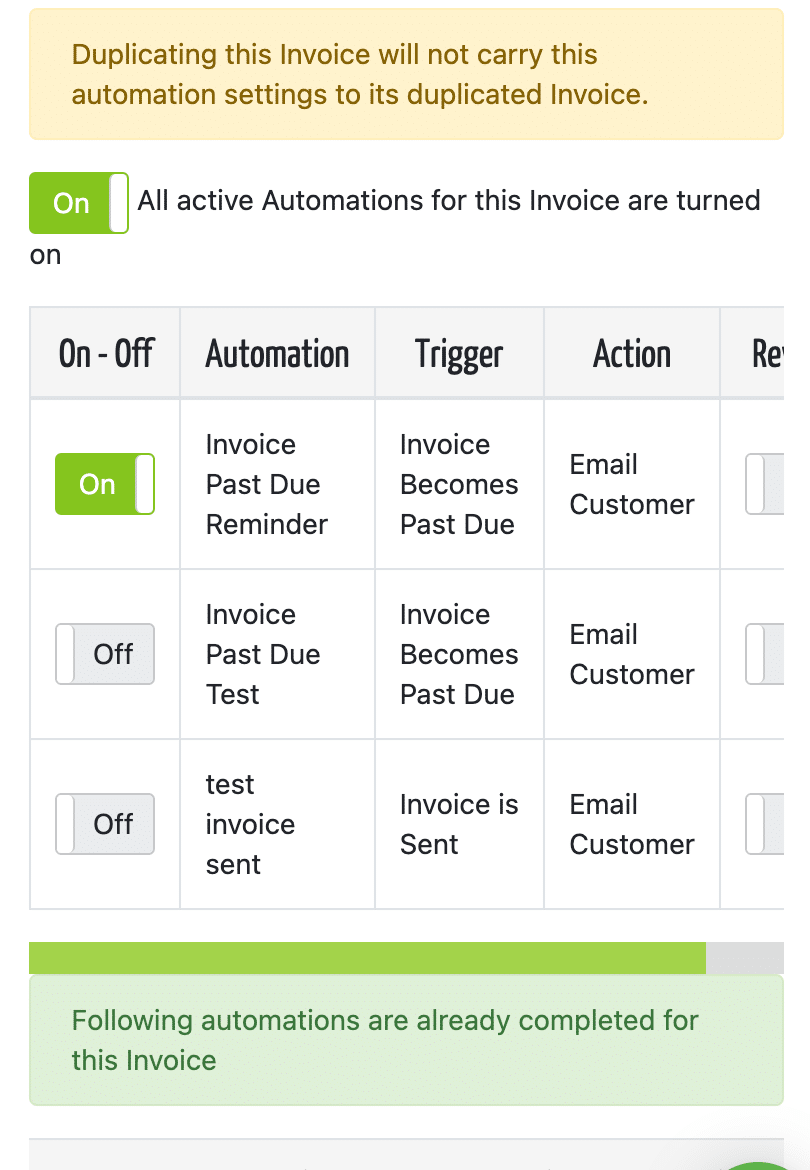The image size is (810, 1170).
Task: Toggle rightmost switch in test invoice sent row
Action: coord(765,825)
